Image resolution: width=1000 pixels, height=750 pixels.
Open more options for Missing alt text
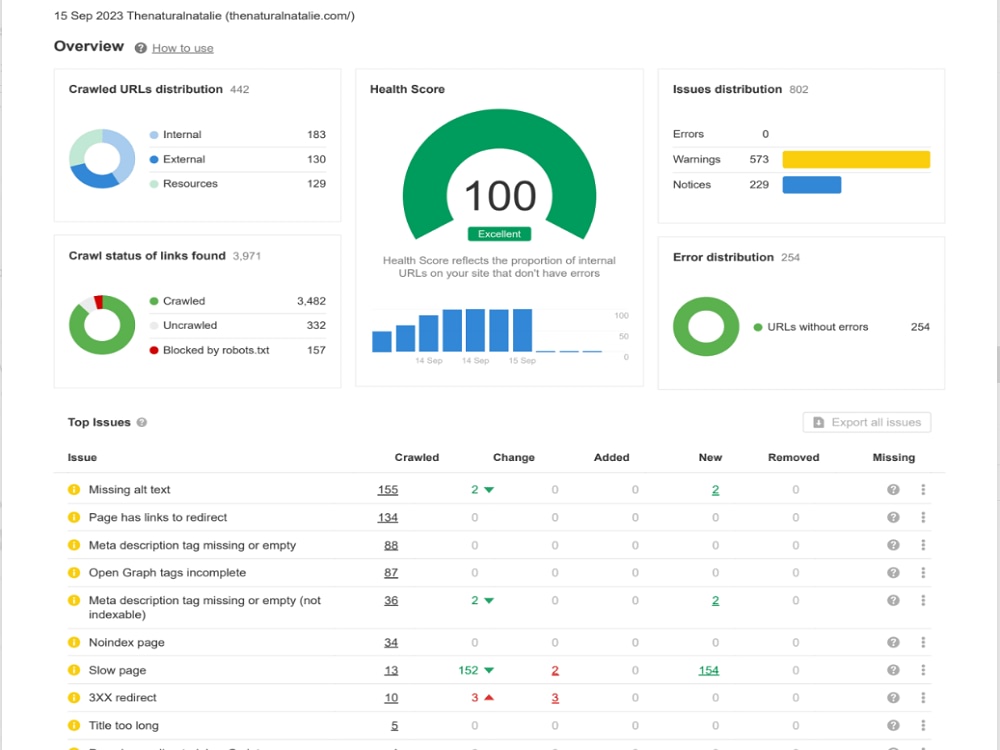[x=923, y=490]
